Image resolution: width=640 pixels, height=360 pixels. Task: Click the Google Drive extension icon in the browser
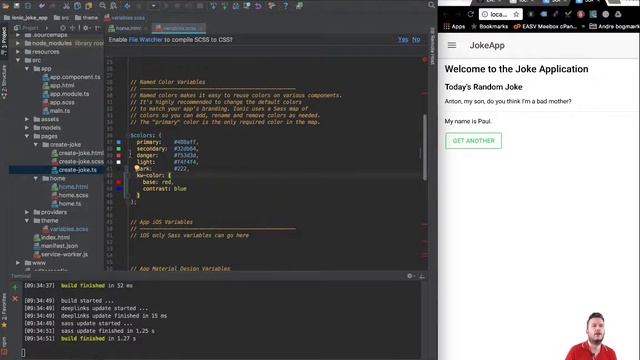point(618,14)
